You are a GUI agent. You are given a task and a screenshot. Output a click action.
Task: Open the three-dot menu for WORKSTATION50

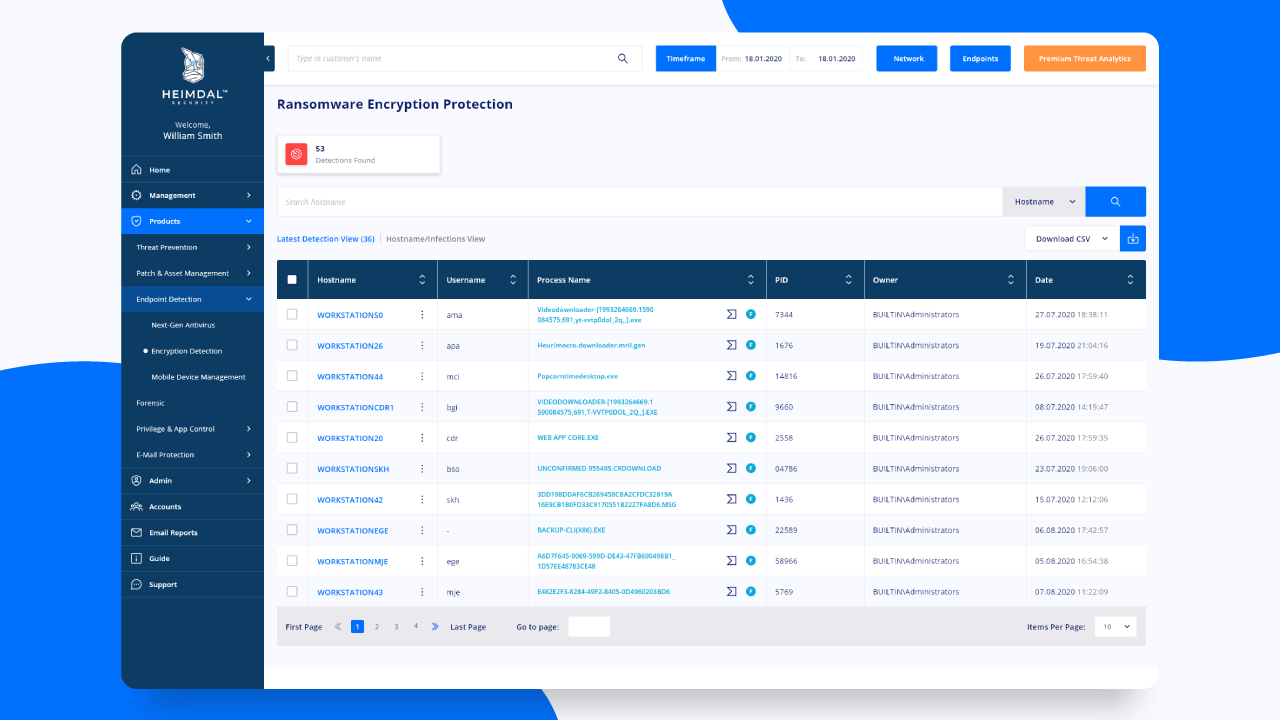click(x=422, y=315)
